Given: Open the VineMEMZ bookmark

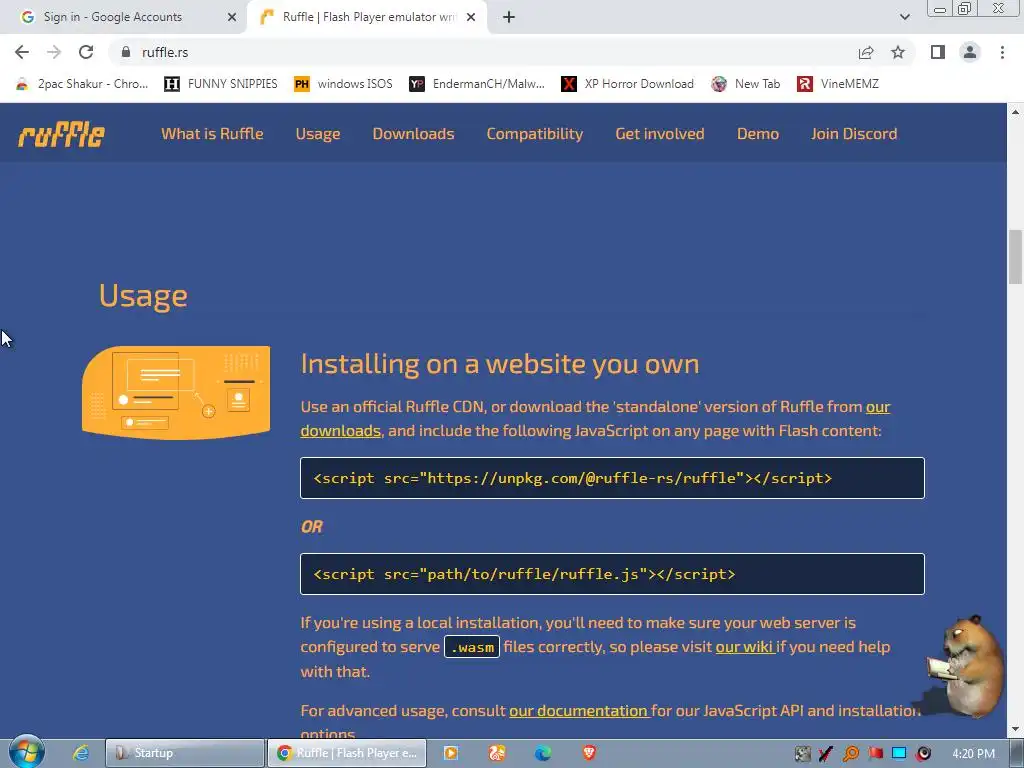Looking at the screenshot, I should [838, 84].
